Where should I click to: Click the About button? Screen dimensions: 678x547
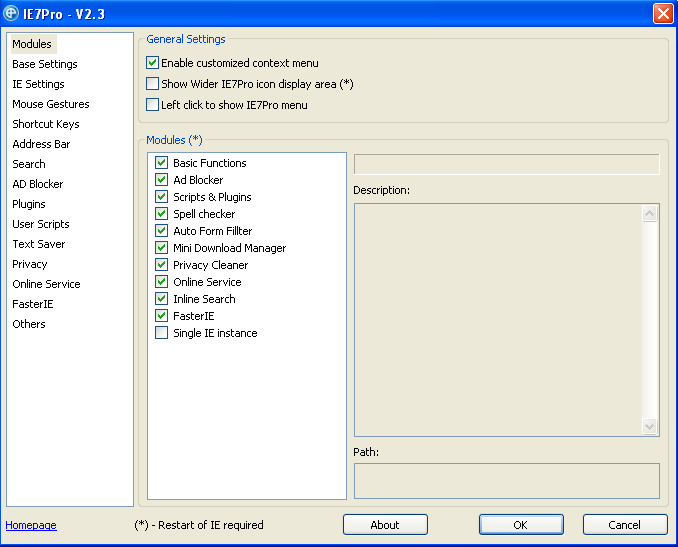tap(385, 525)
